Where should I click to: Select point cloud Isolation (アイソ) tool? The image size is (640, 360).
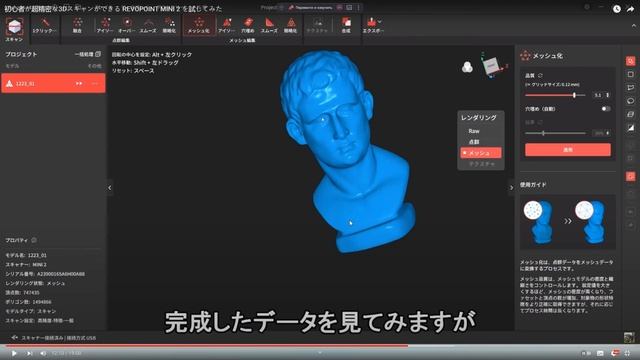point(105,25)
